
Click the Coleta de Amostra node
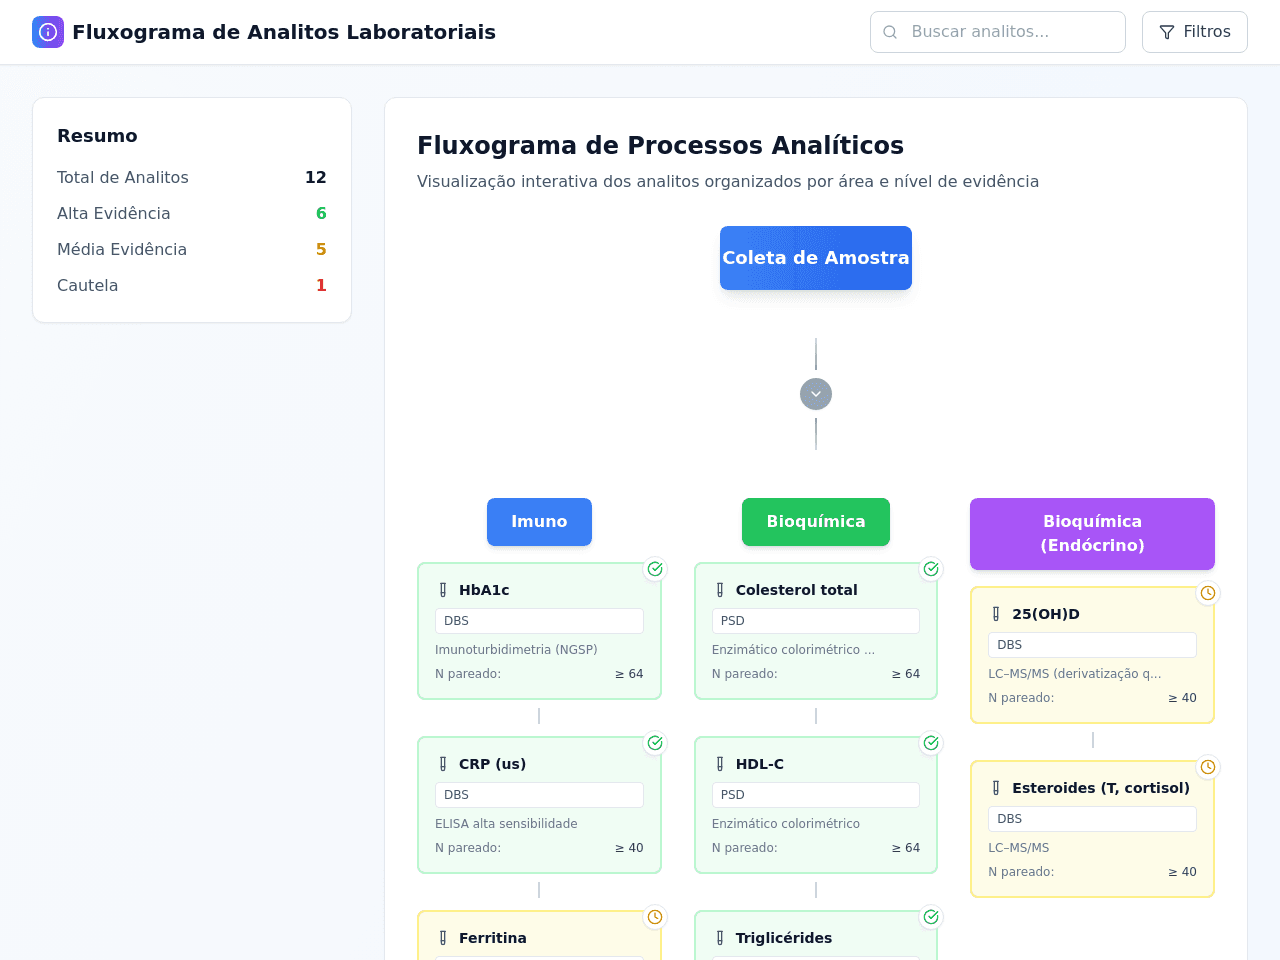coord(816,258)
